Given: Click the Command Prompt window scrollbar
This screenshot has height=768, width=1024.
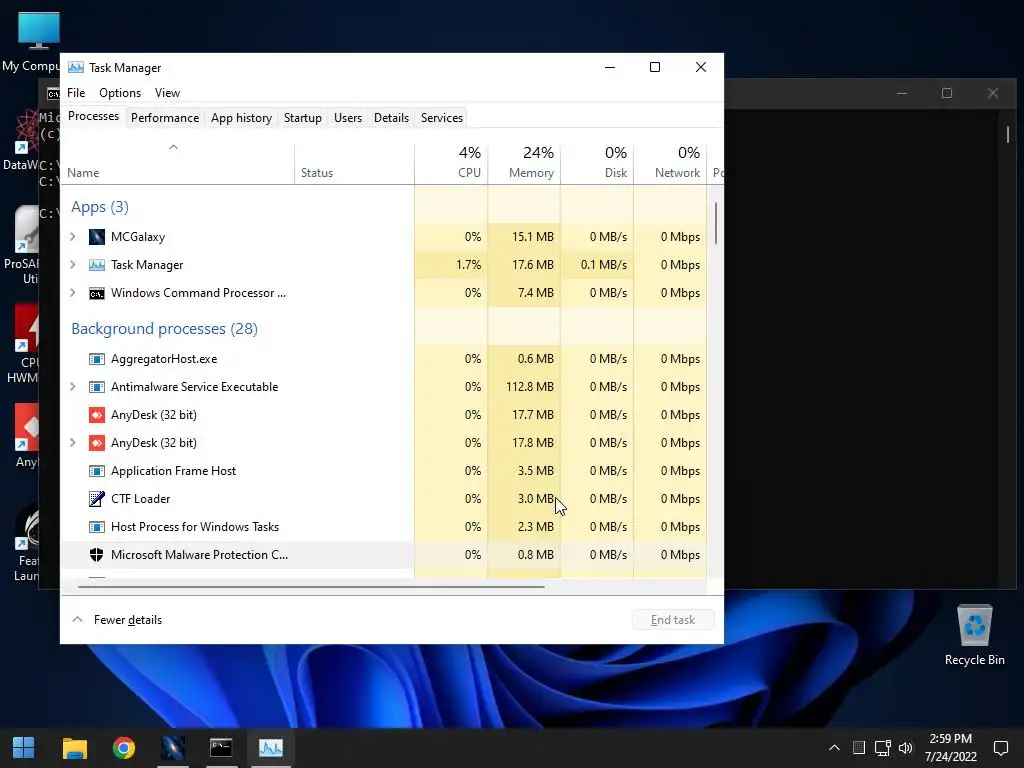Looking at the screenshot, I should pos(1008,135).
